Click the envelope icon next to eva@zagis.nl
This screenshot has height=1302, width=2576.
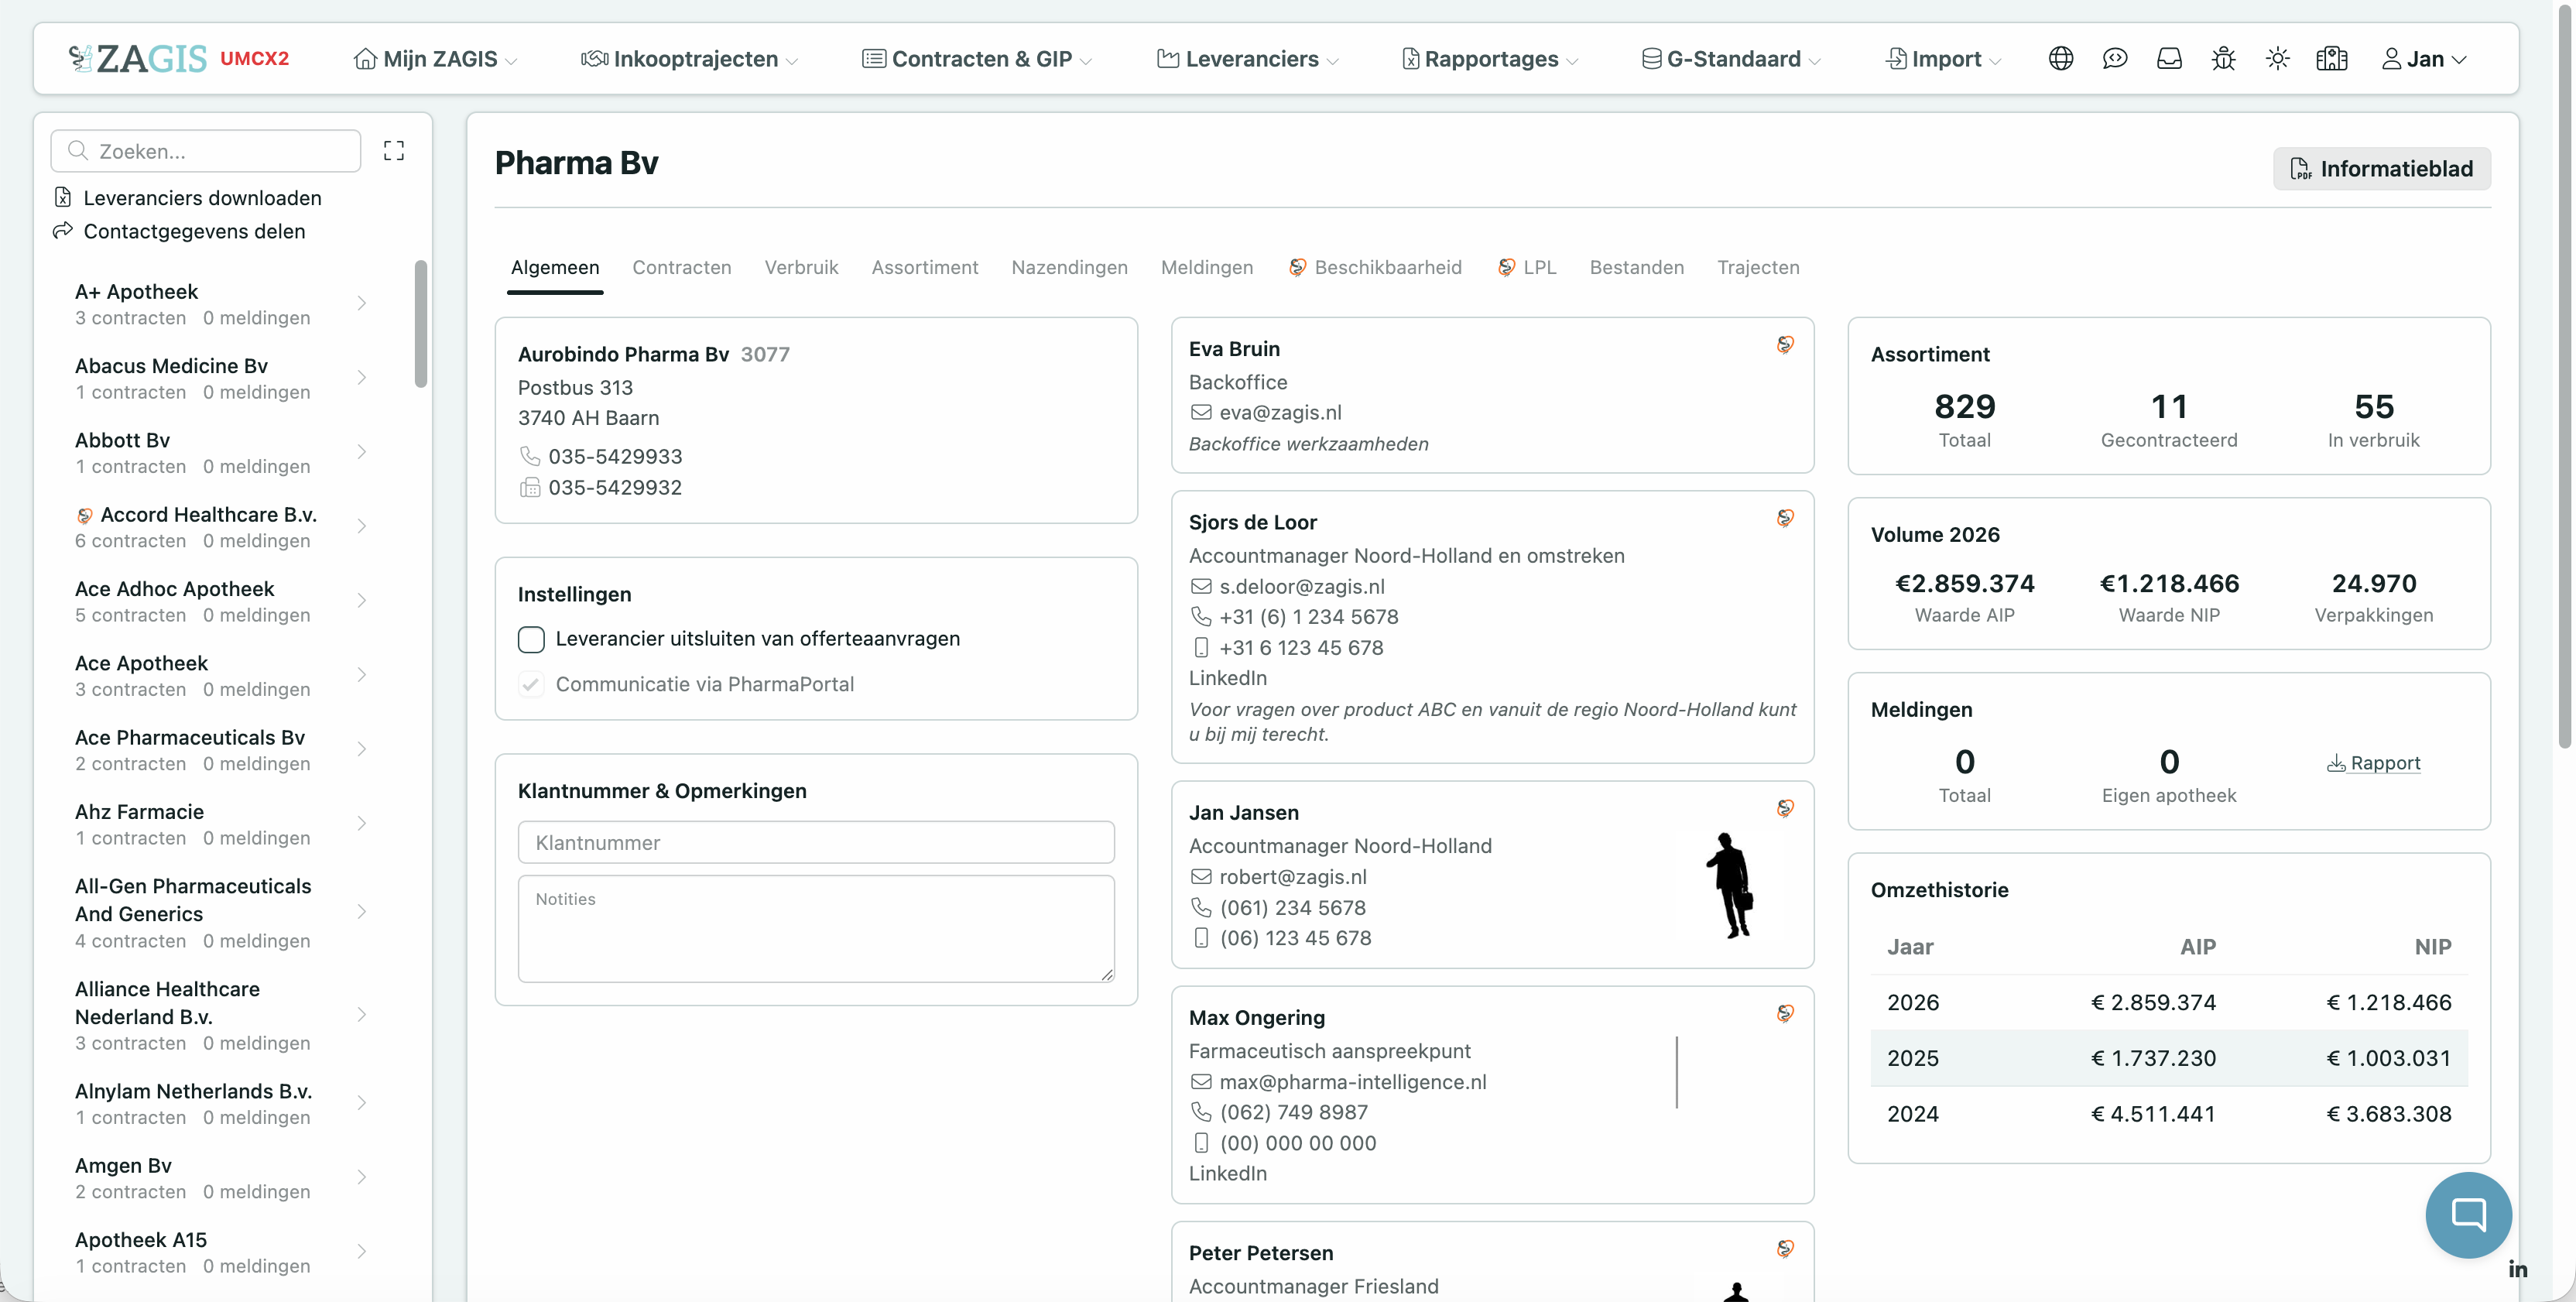tap(1201, 413)
